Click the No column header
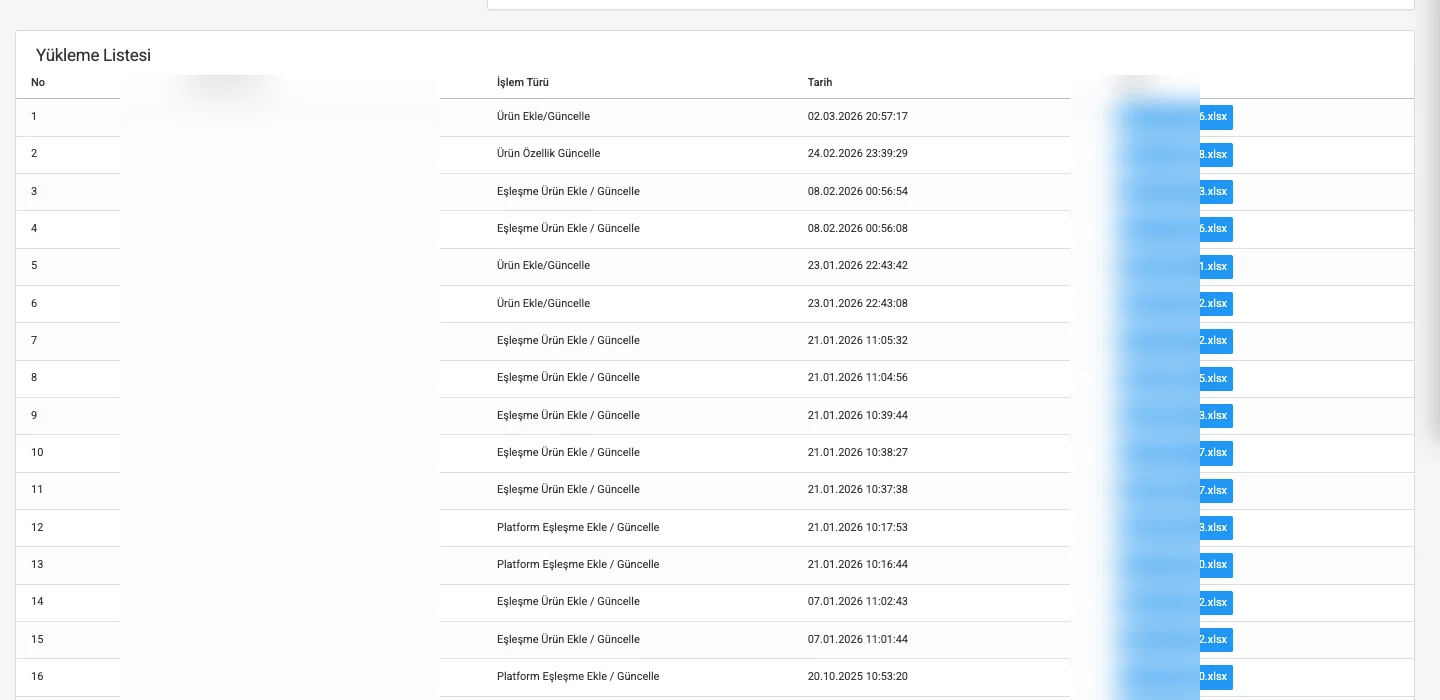 (38, 82)
